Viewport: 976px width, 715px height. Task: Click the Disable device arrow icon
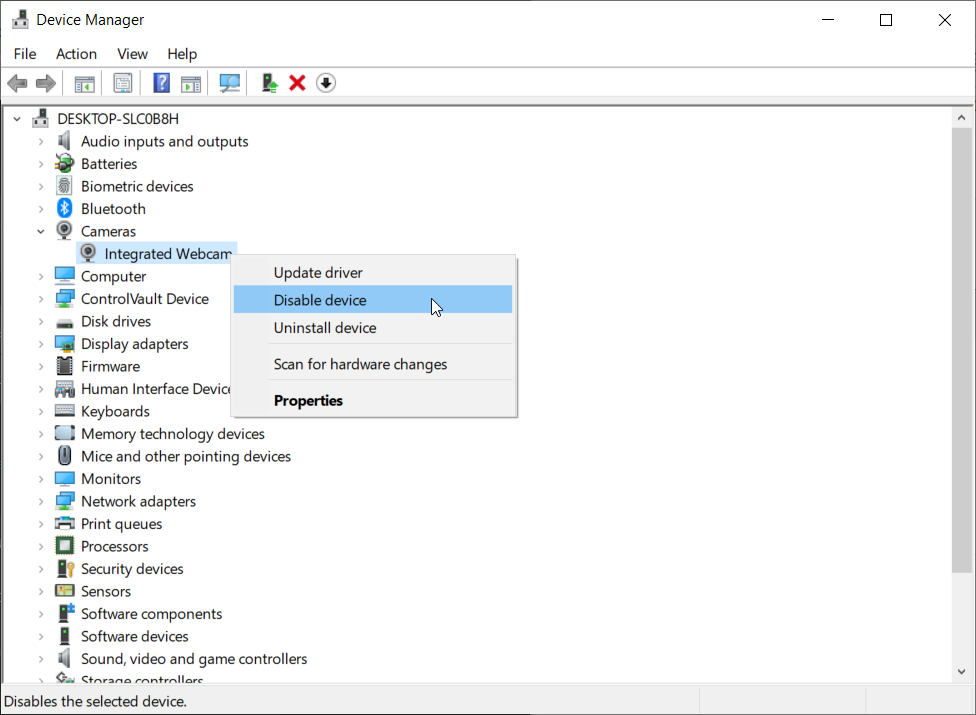[x=326, y=82]
